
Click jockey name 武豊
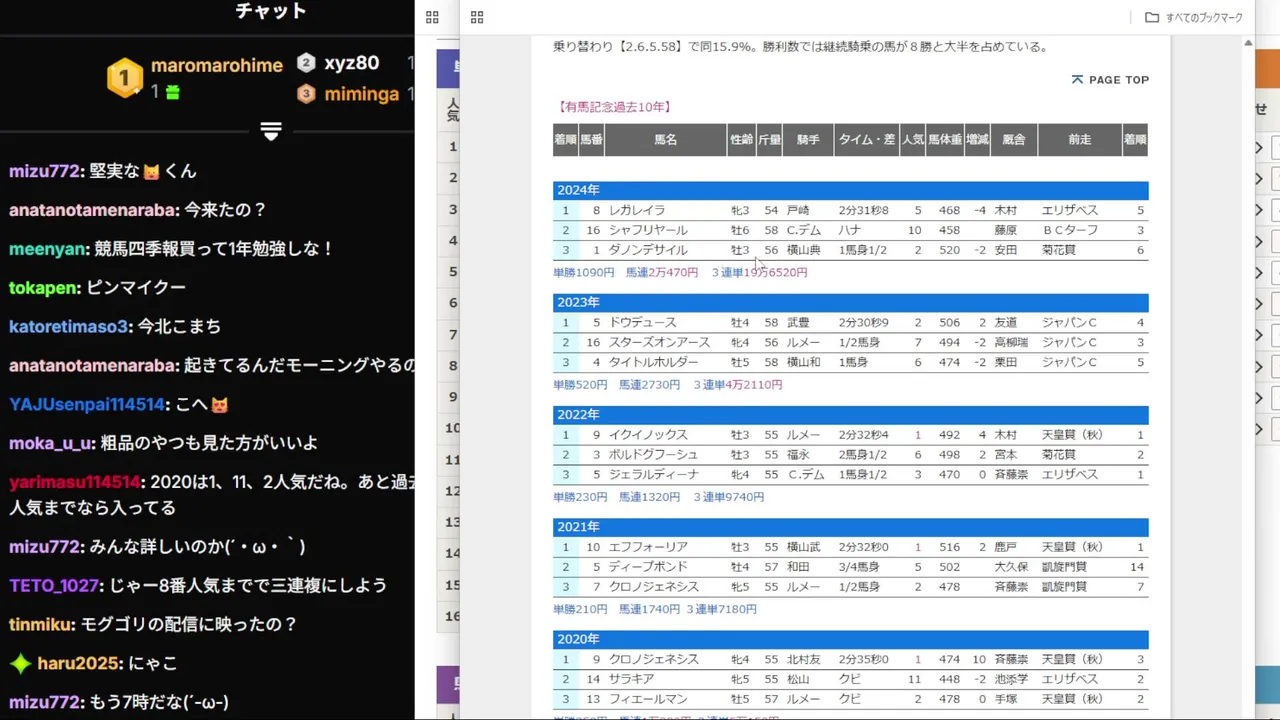[798, 322]
